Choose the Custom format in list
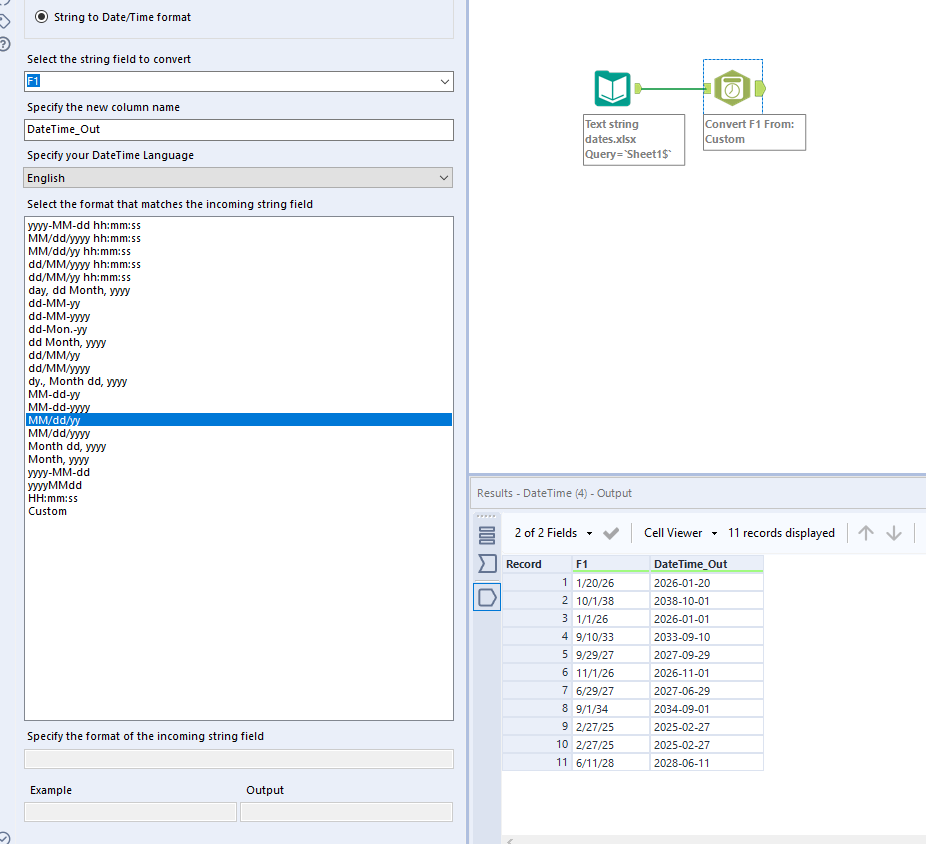Viewport: 926px width, 844px height. 47,511
